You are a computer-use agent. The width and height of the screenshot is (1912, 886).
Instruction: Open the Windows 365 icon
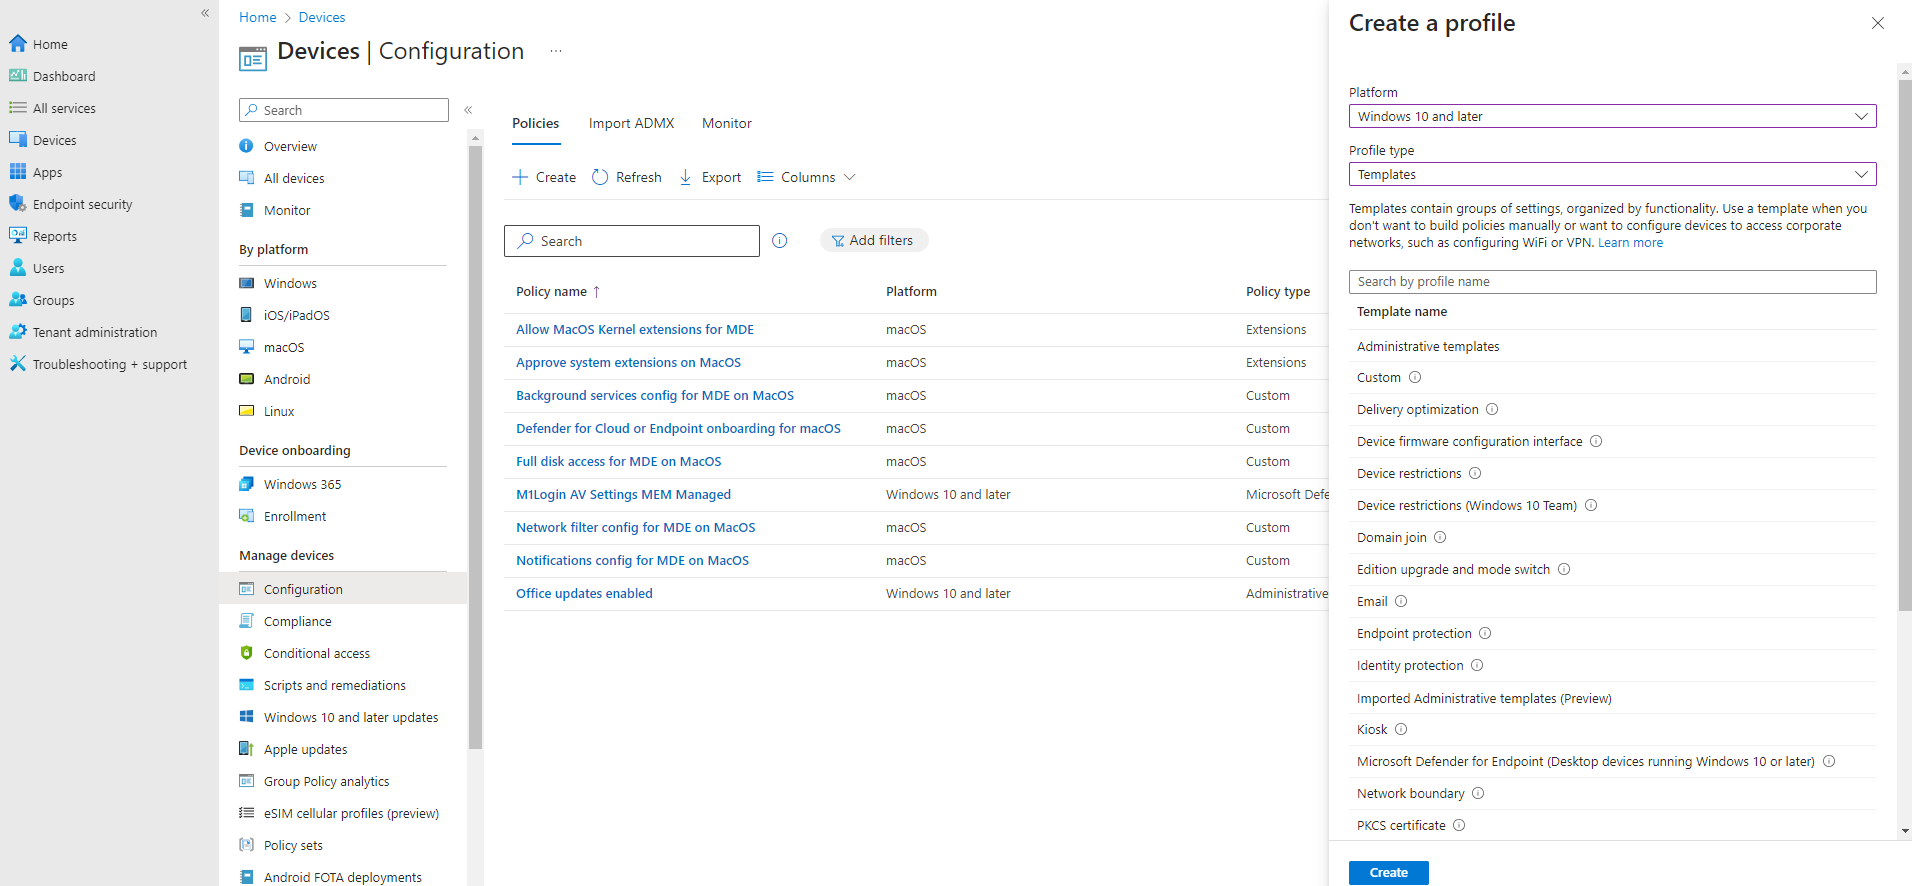point(246,484)
